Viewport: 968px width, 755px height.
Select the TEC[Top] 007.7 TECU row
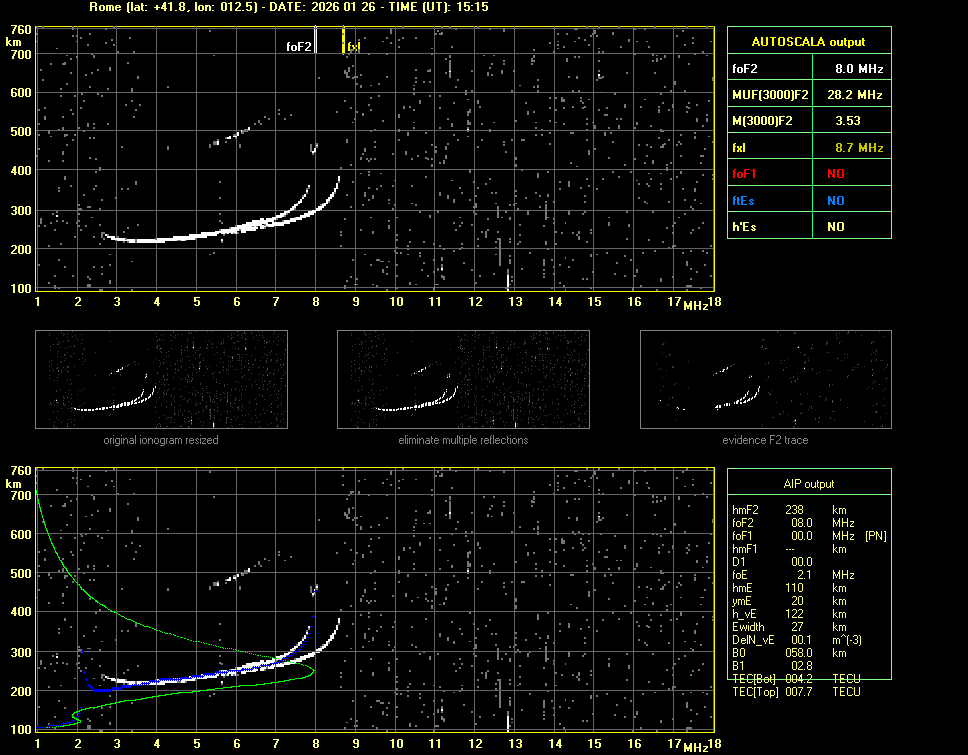[x=795, y=692]
